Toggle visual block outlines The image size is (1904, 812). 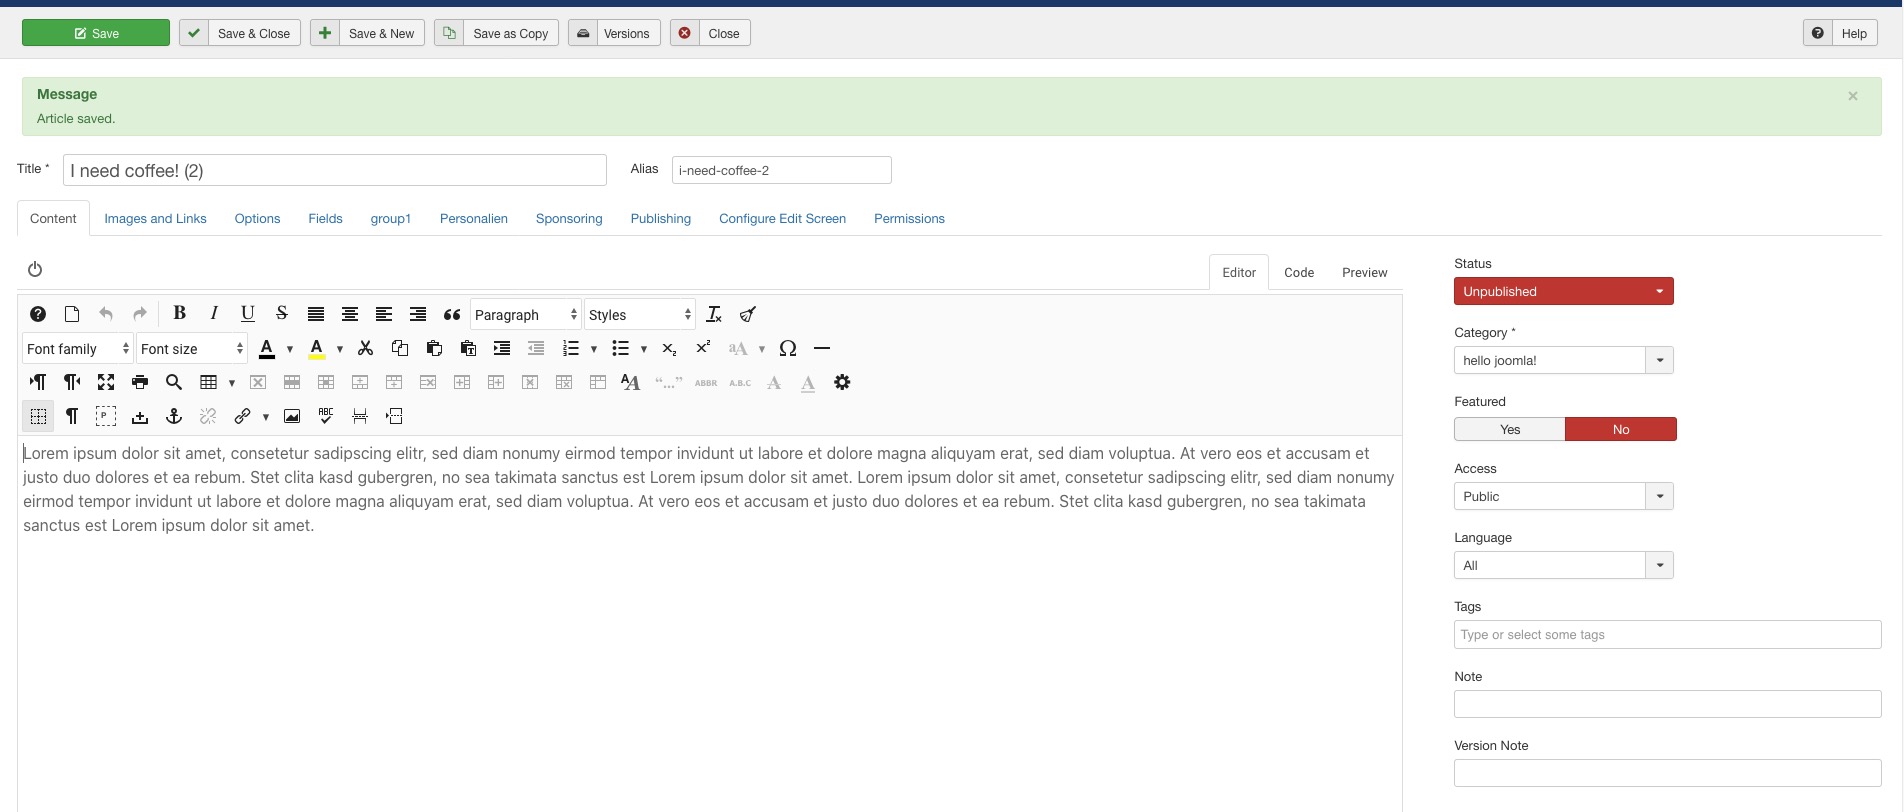[x=106, y=416]
